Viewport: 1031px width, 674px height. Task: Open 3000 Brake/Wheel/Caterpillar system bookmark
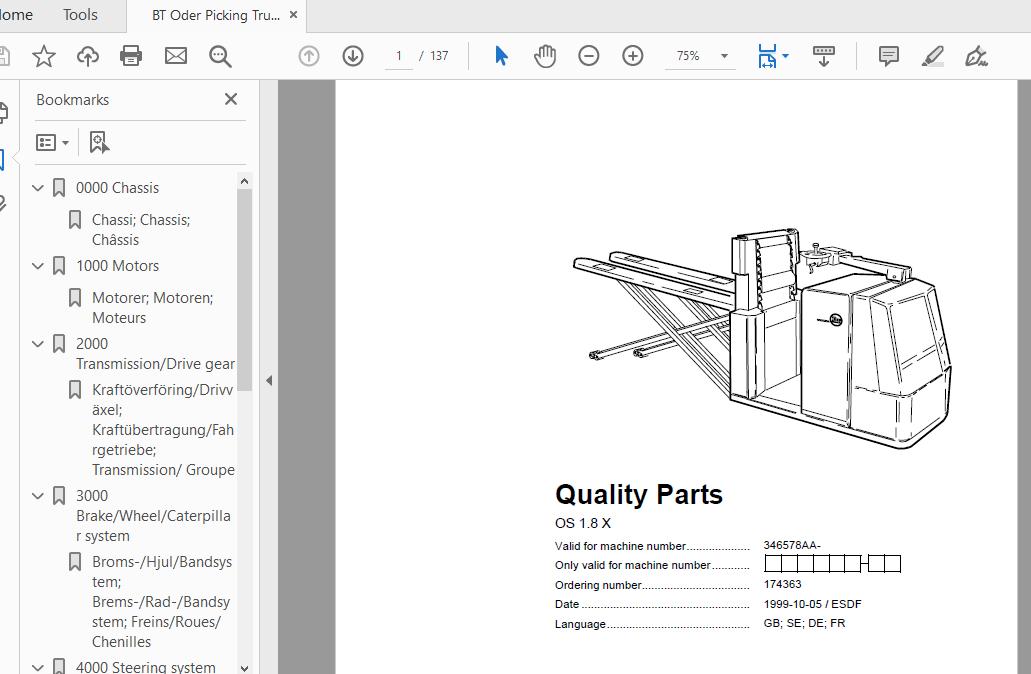153,516
